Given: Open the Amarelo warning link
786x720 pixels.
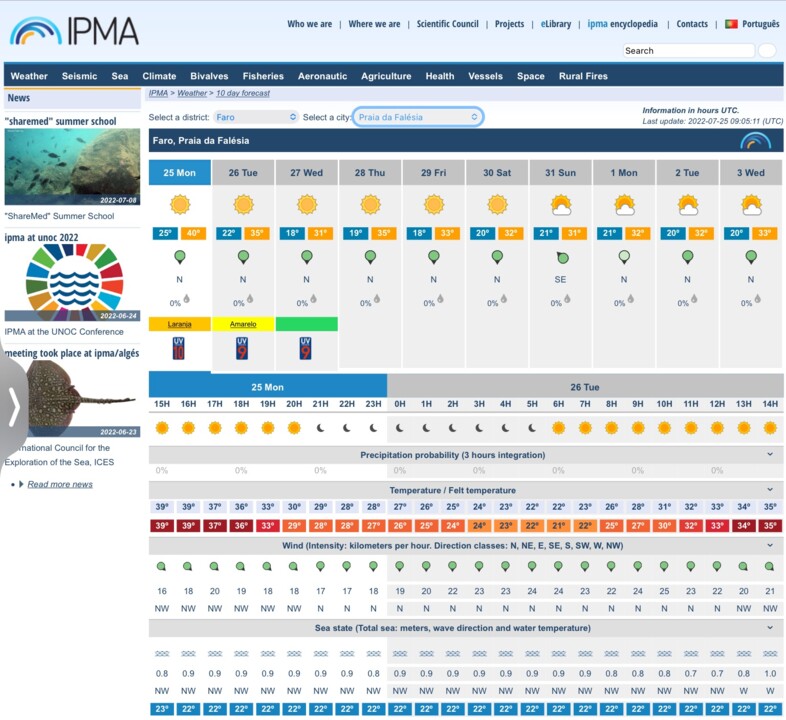Looking at the screenshot, I should click(x=243, y=324).
